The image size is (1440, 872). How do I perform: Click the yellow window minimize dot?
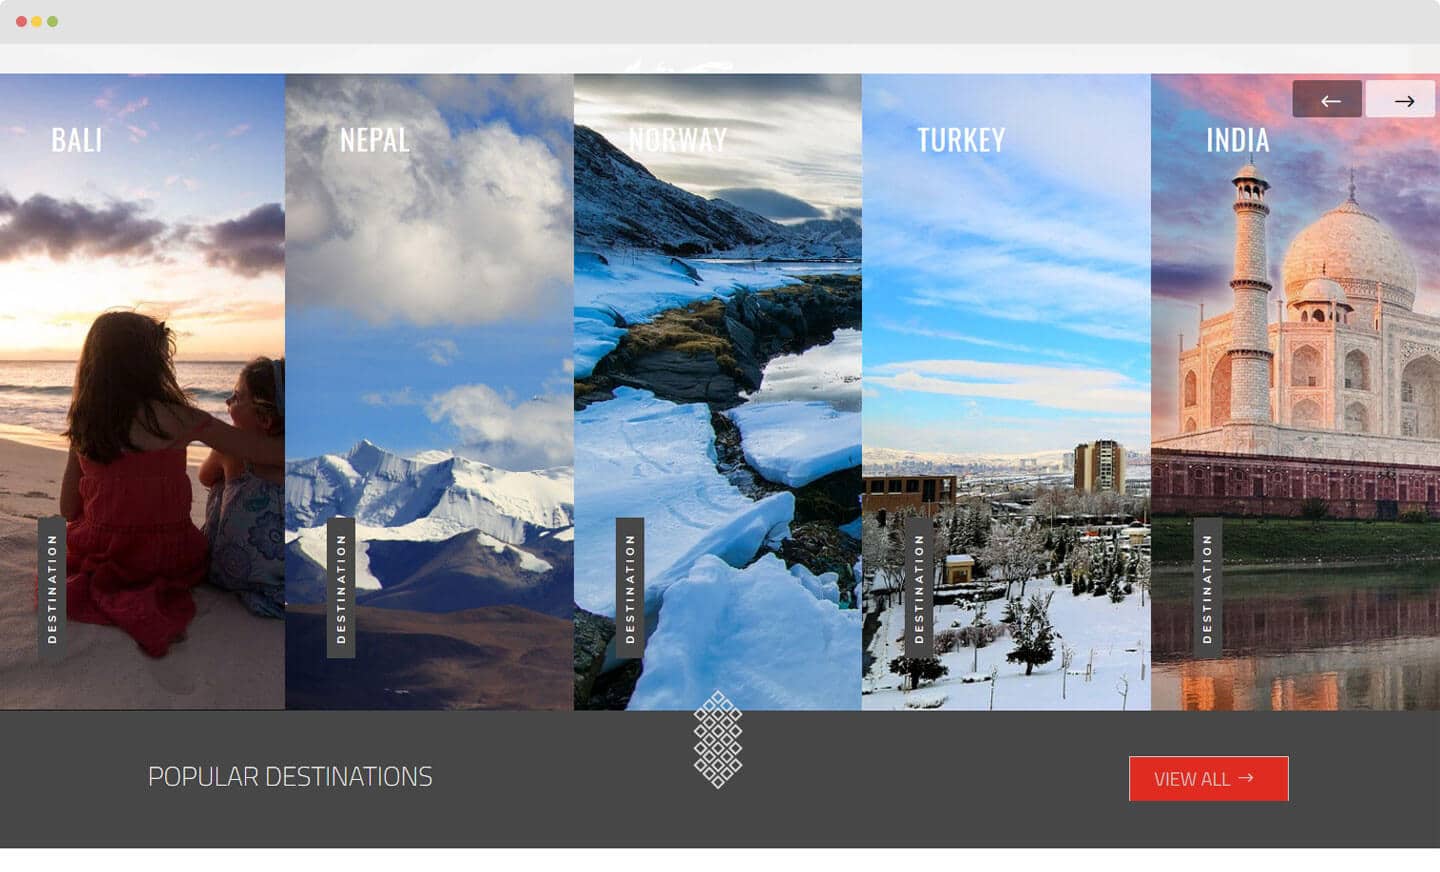37,21
